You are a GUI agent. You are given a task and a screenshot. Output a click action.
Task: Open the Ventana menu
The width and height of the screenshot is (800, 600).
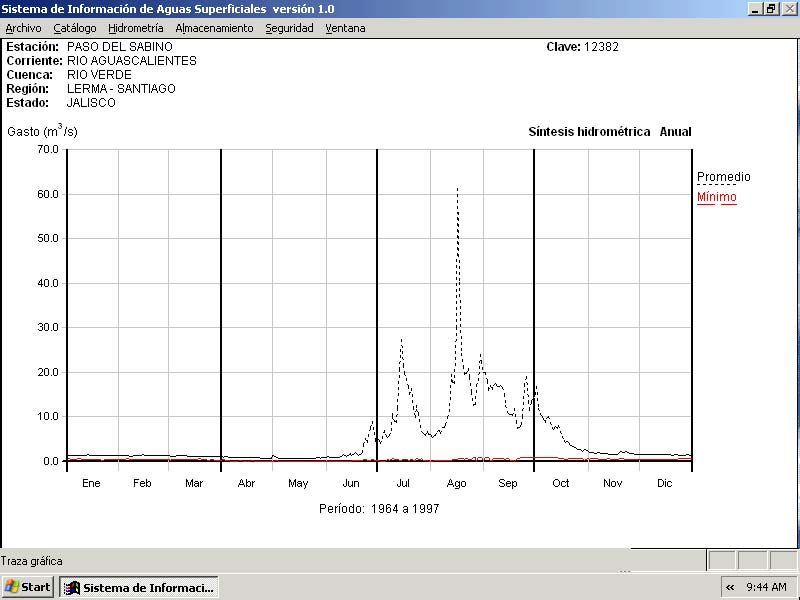(345, 28)
